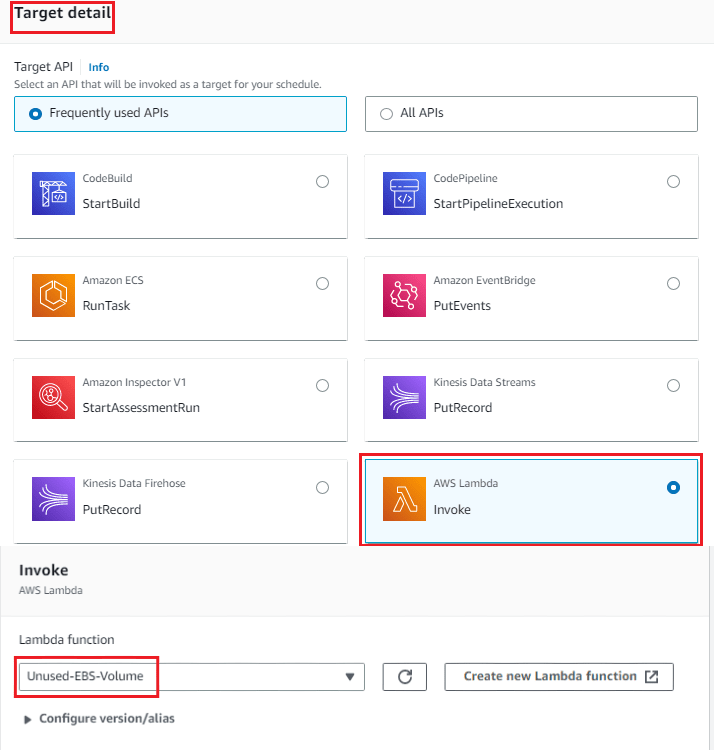This screenshot has width=714, height=750.
Task: Click the Amazon Inspector V1 red icon
Action: (53, 397)
